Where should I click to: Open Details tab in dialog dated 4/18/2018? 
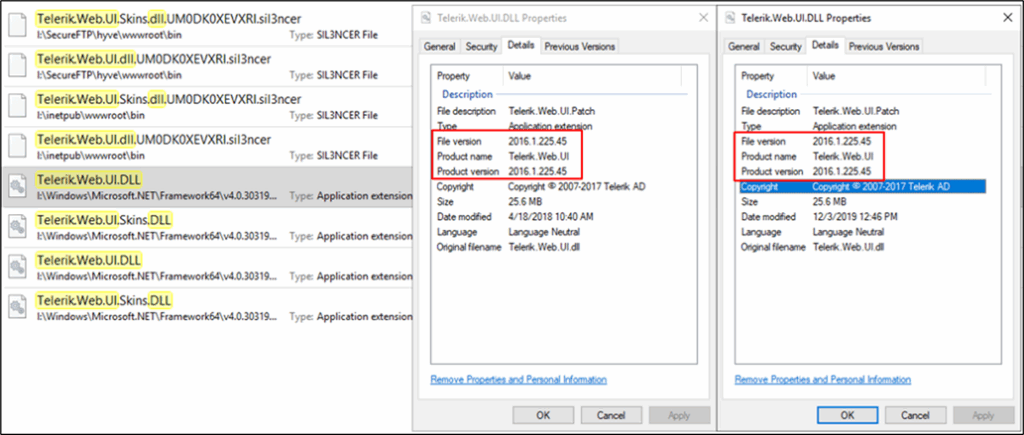coord(520,45)
